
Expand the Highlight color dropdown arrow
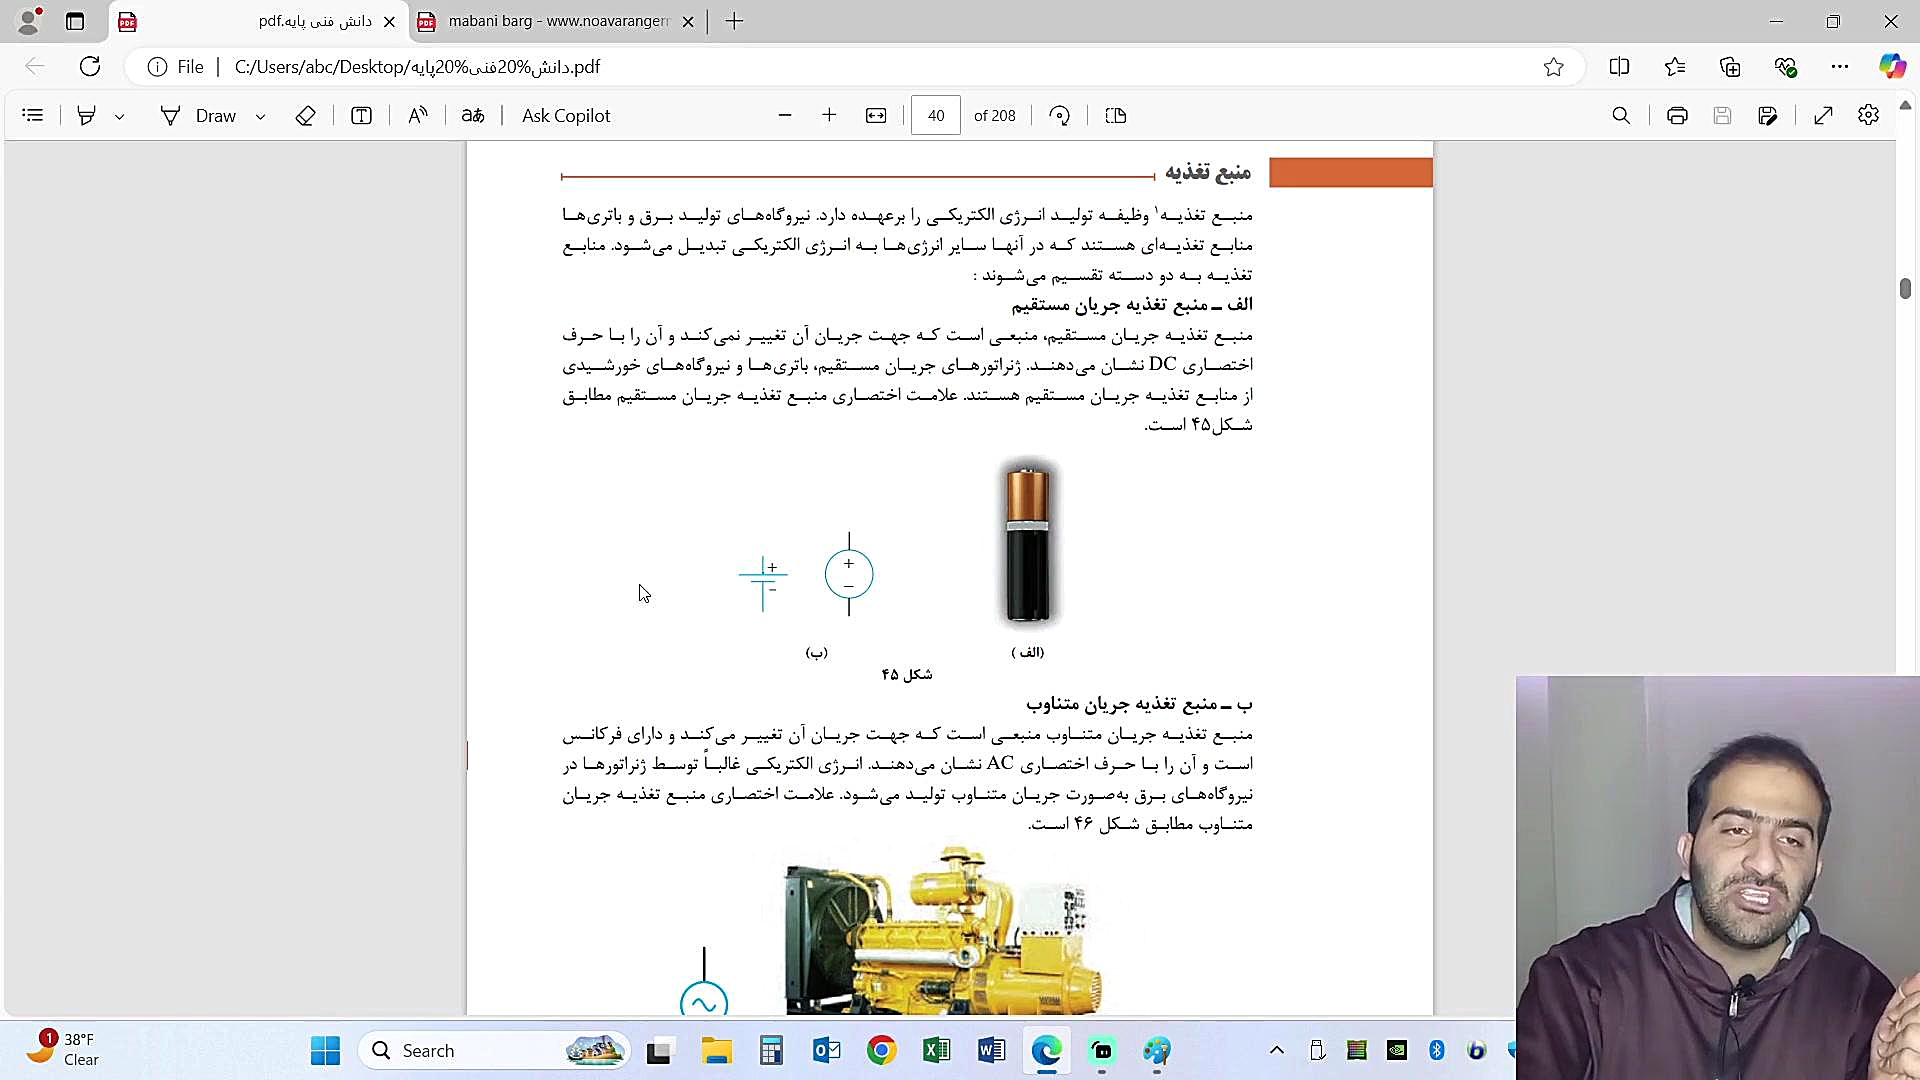click(120, 117)
